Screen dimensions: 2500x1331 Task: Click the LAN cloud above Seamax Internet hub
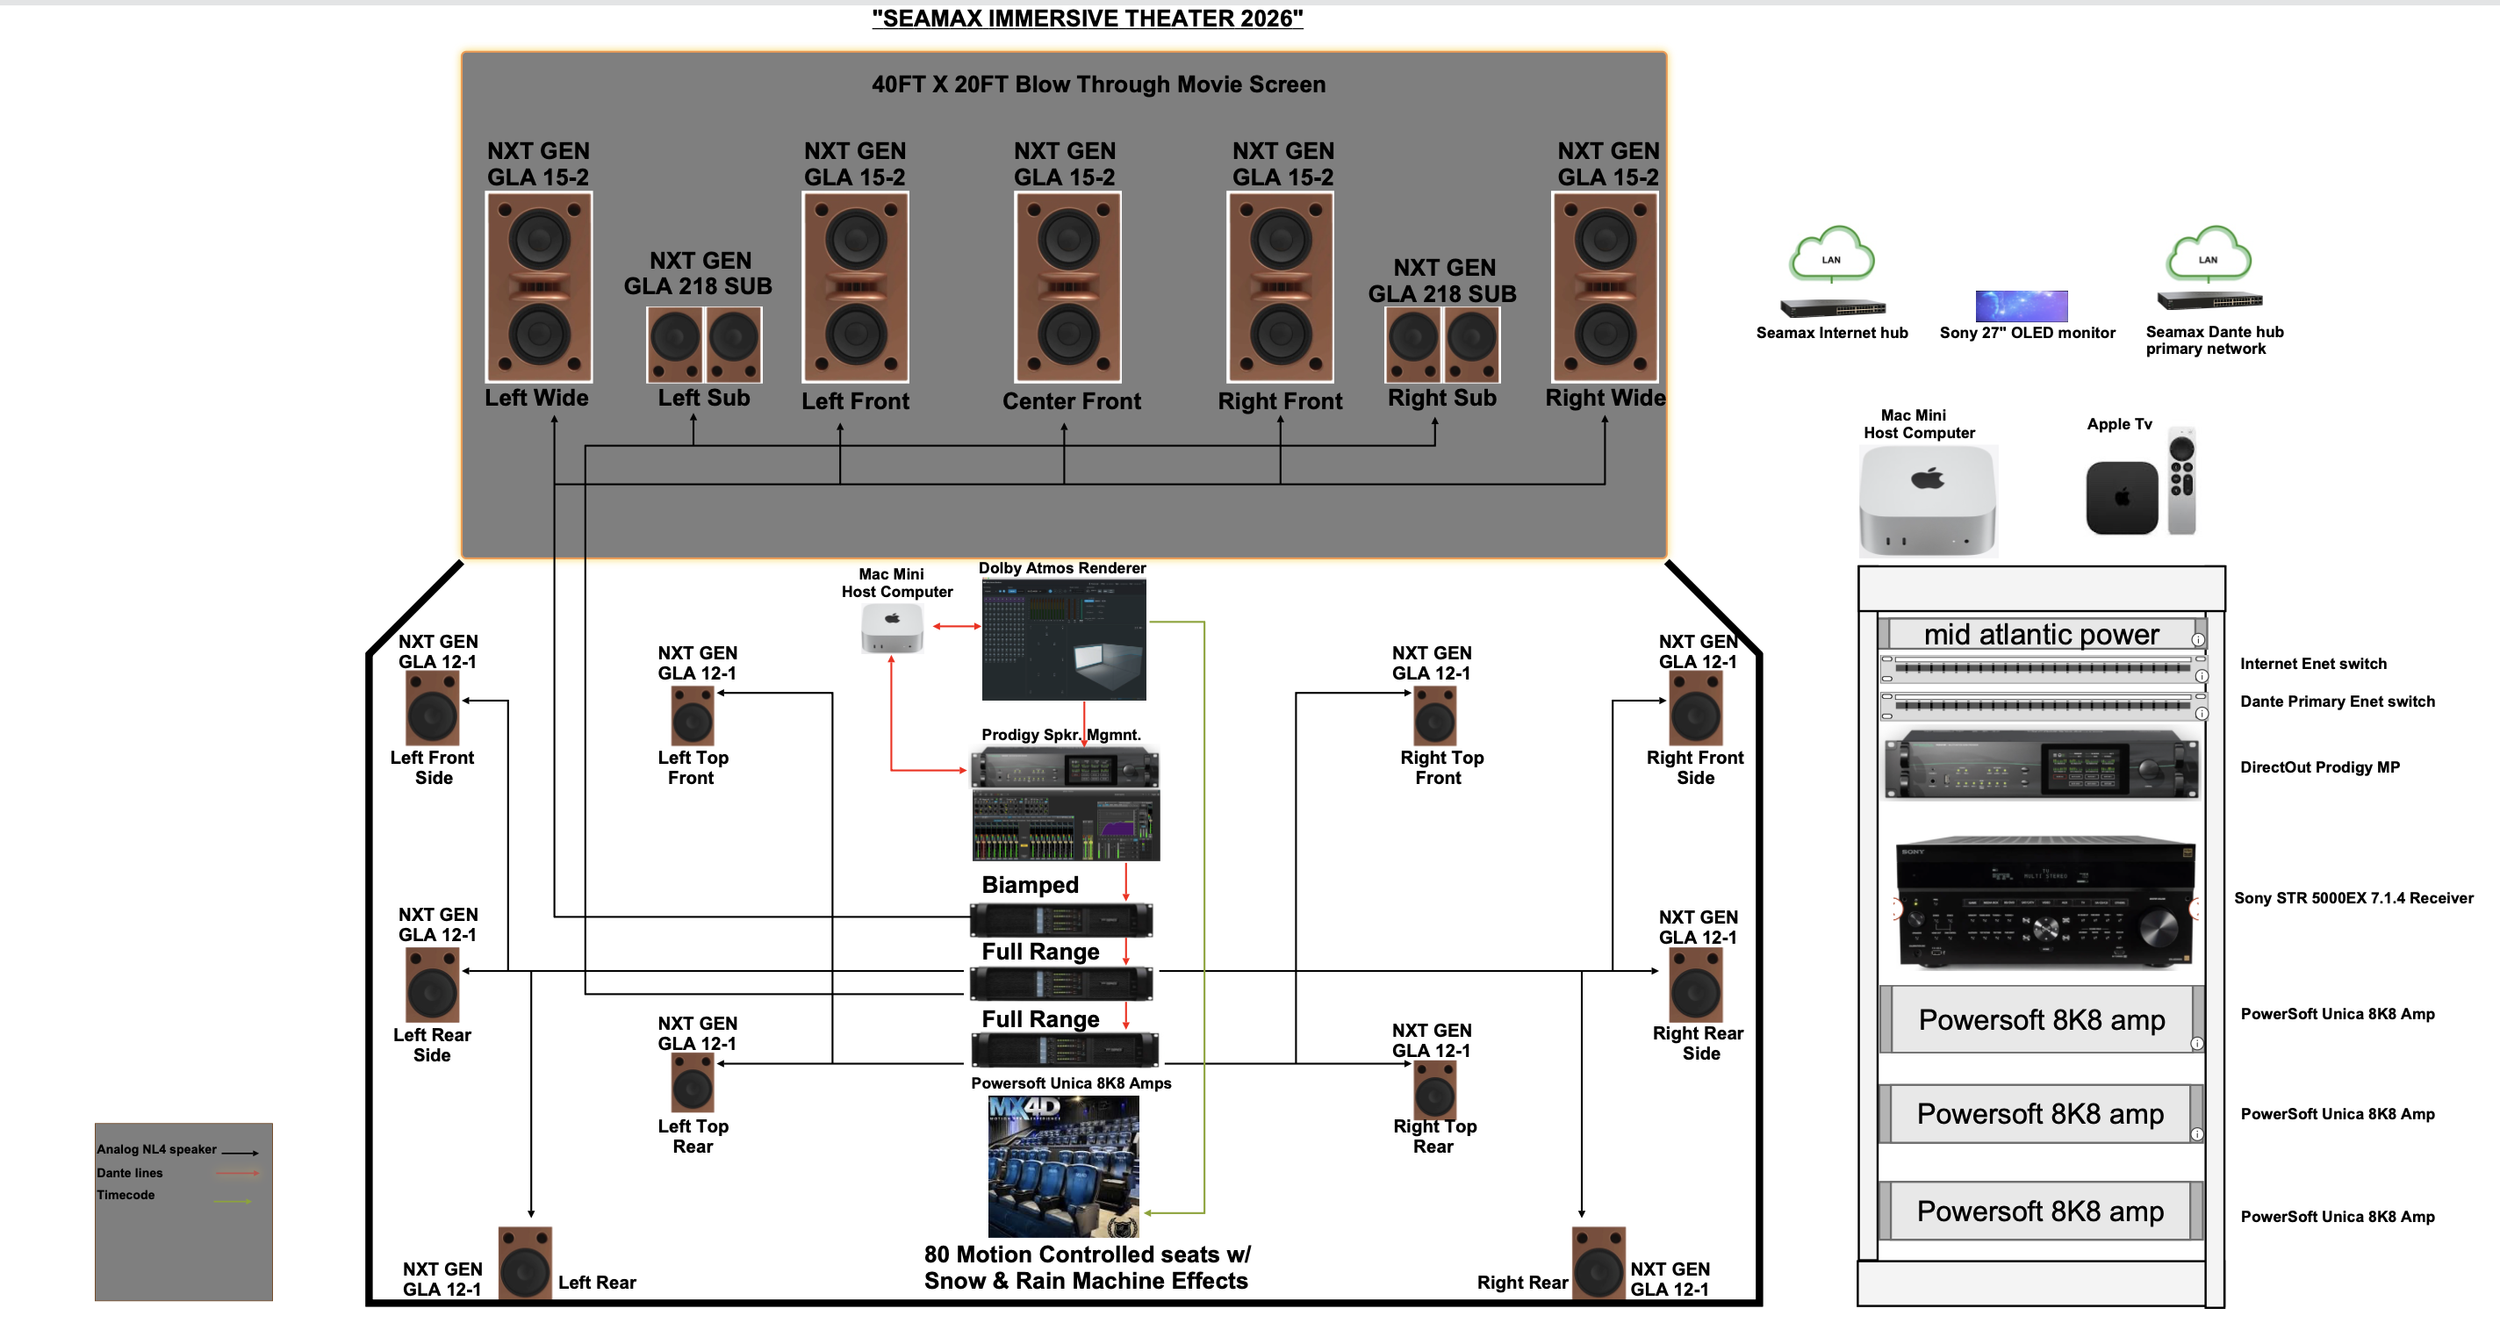(x=1832, y=254)
